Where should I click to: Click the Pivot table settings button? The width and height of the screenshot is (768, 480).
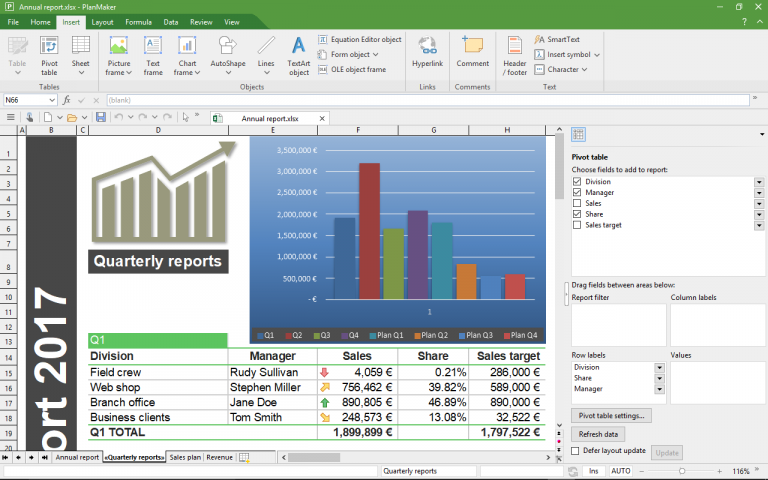click(x=612, y=415)
